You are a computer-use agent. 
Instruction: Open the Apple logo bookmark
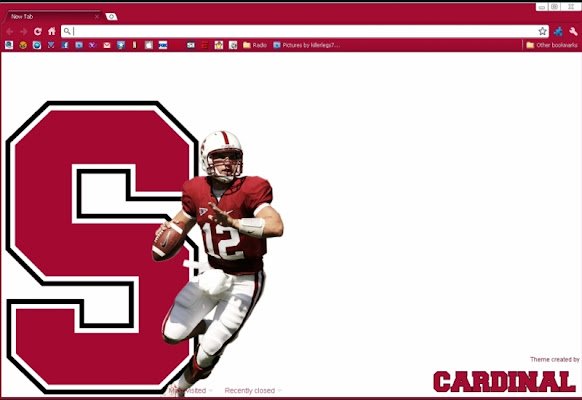click(149, 45)
